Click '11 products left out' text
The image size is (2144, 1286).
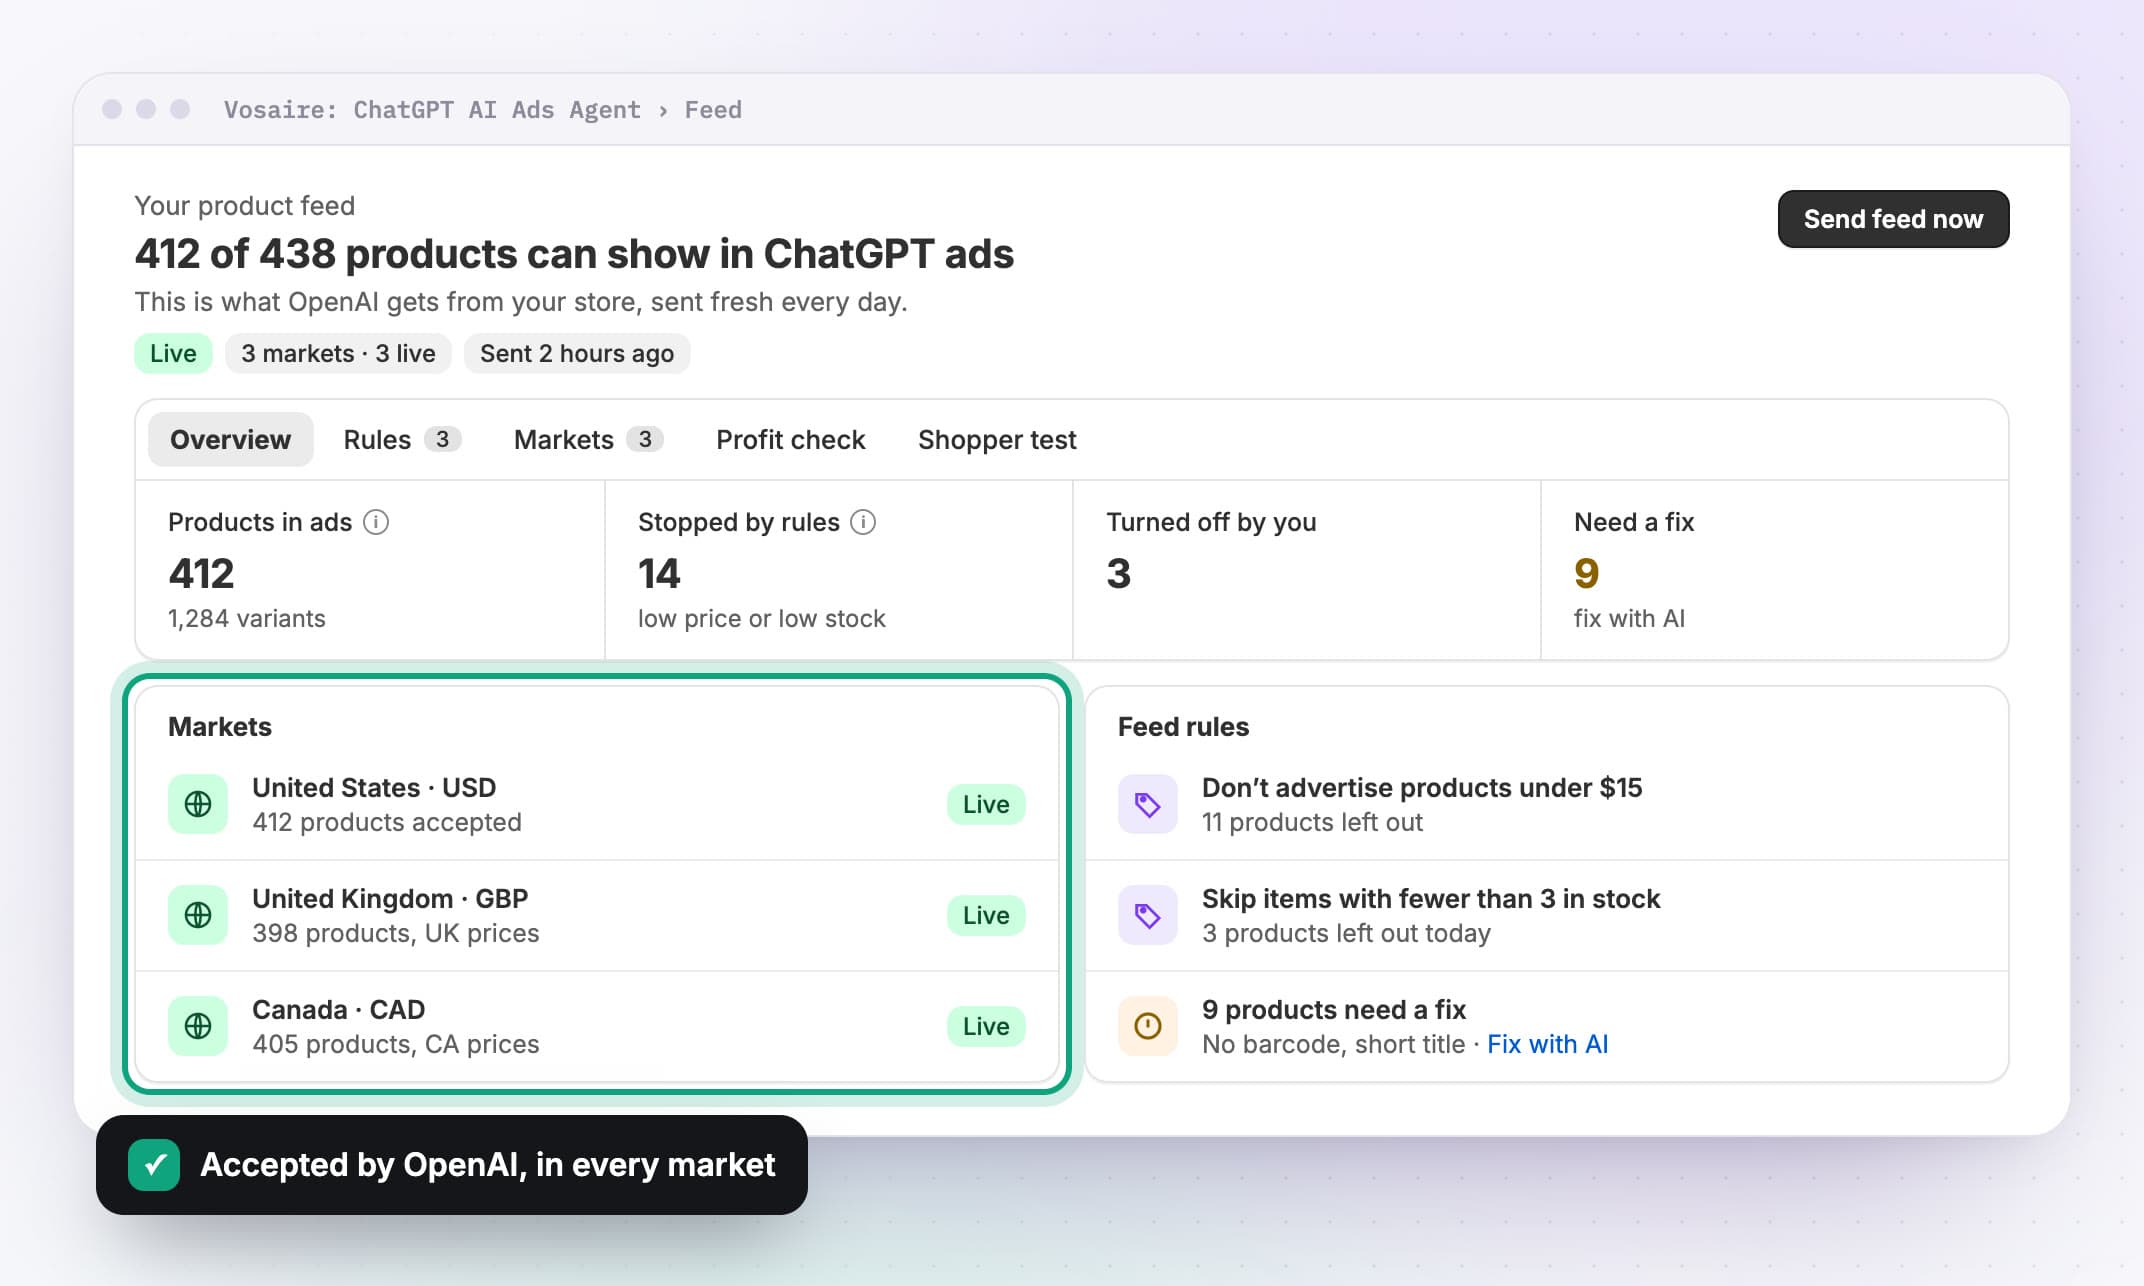point(1312,822)
